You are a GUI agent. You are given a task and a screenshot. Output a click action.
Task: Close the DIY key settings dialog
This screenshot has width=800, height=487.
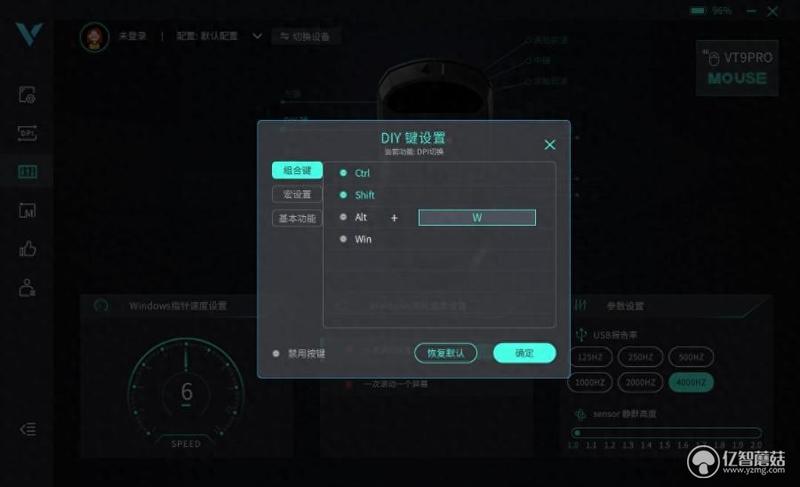(x=549, y=145)
